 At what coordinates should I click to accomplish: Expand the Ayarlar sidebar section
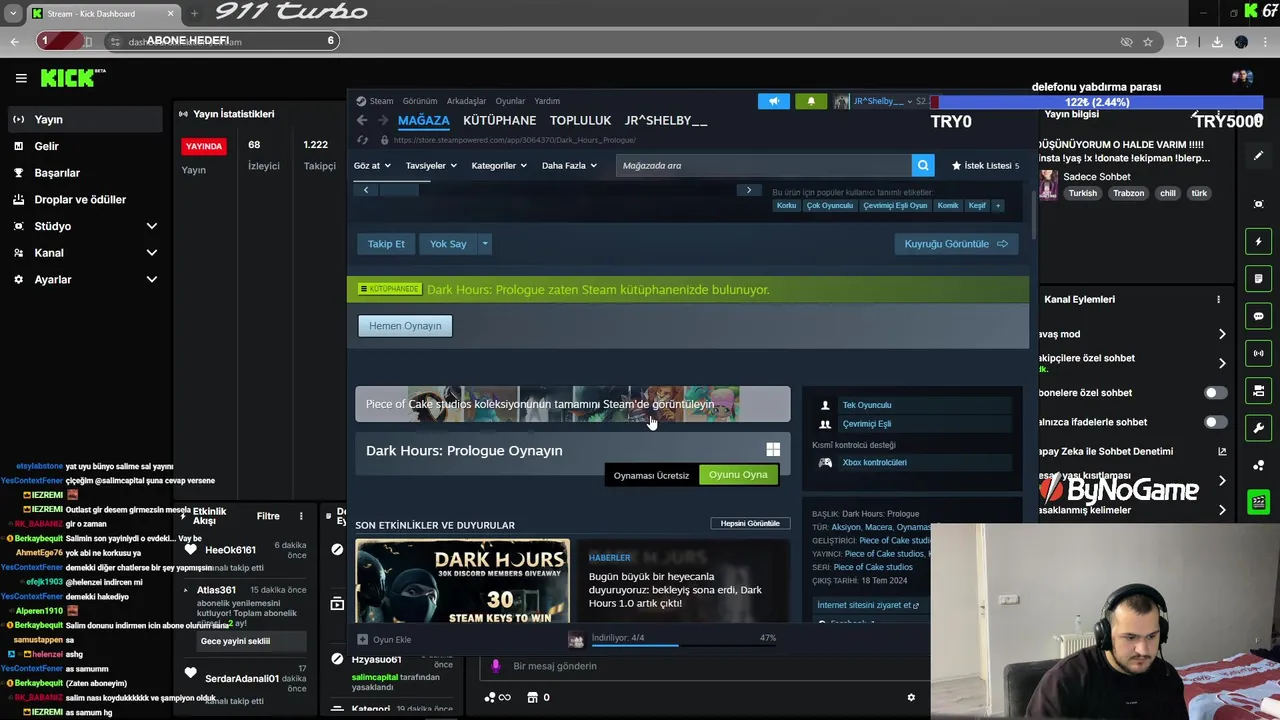coord(83,280)
